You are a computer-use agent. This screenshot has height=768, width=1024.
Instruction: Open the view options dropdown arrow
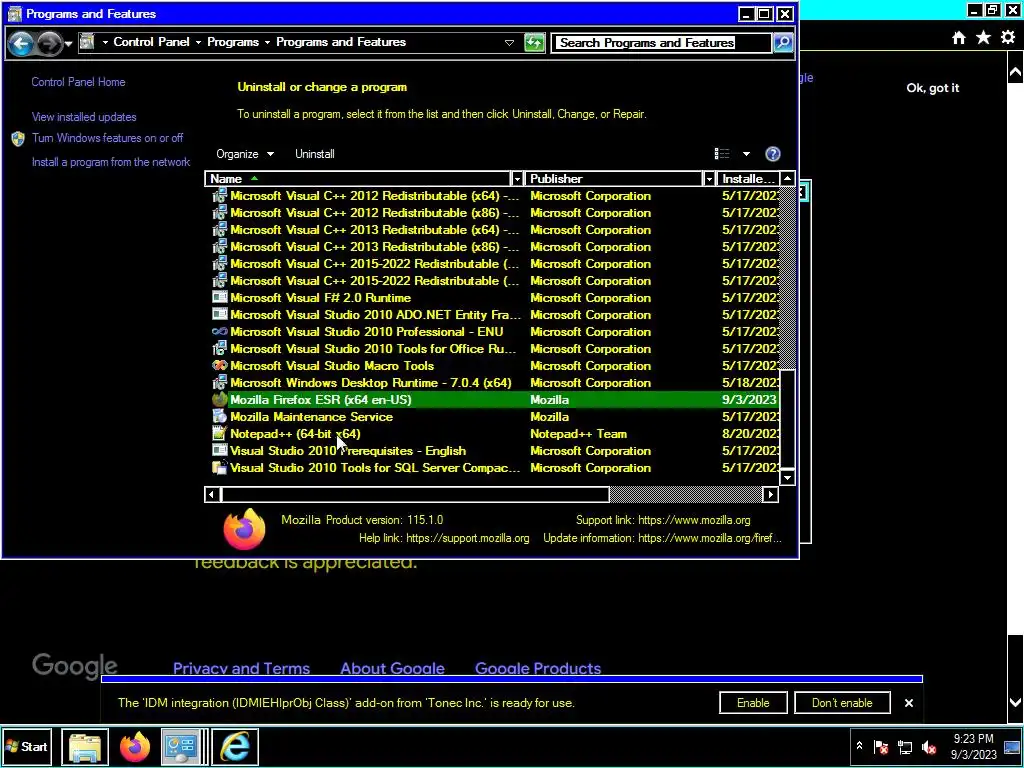[746, 154]
